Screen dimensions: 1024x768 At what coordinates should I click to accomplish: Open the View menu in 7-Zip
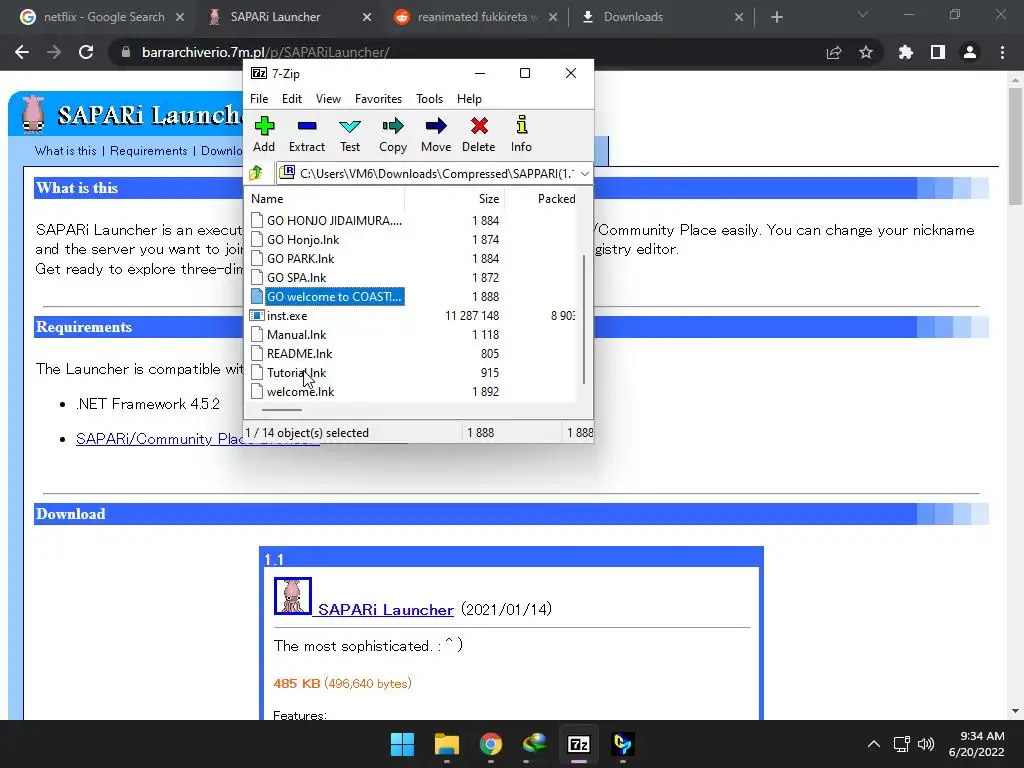328,99
